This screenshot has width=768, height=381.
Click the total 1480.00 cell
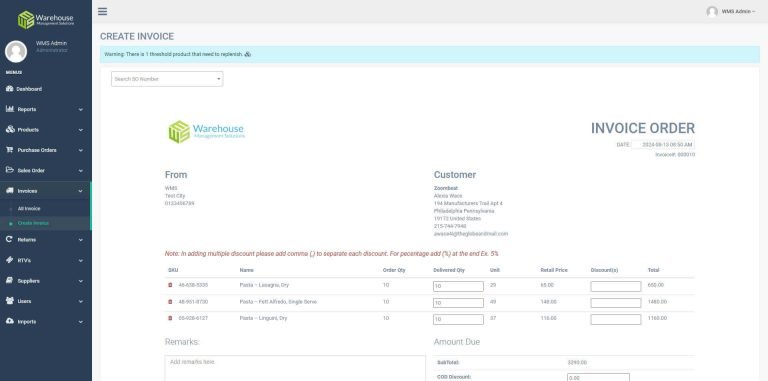tap(657, 302)
